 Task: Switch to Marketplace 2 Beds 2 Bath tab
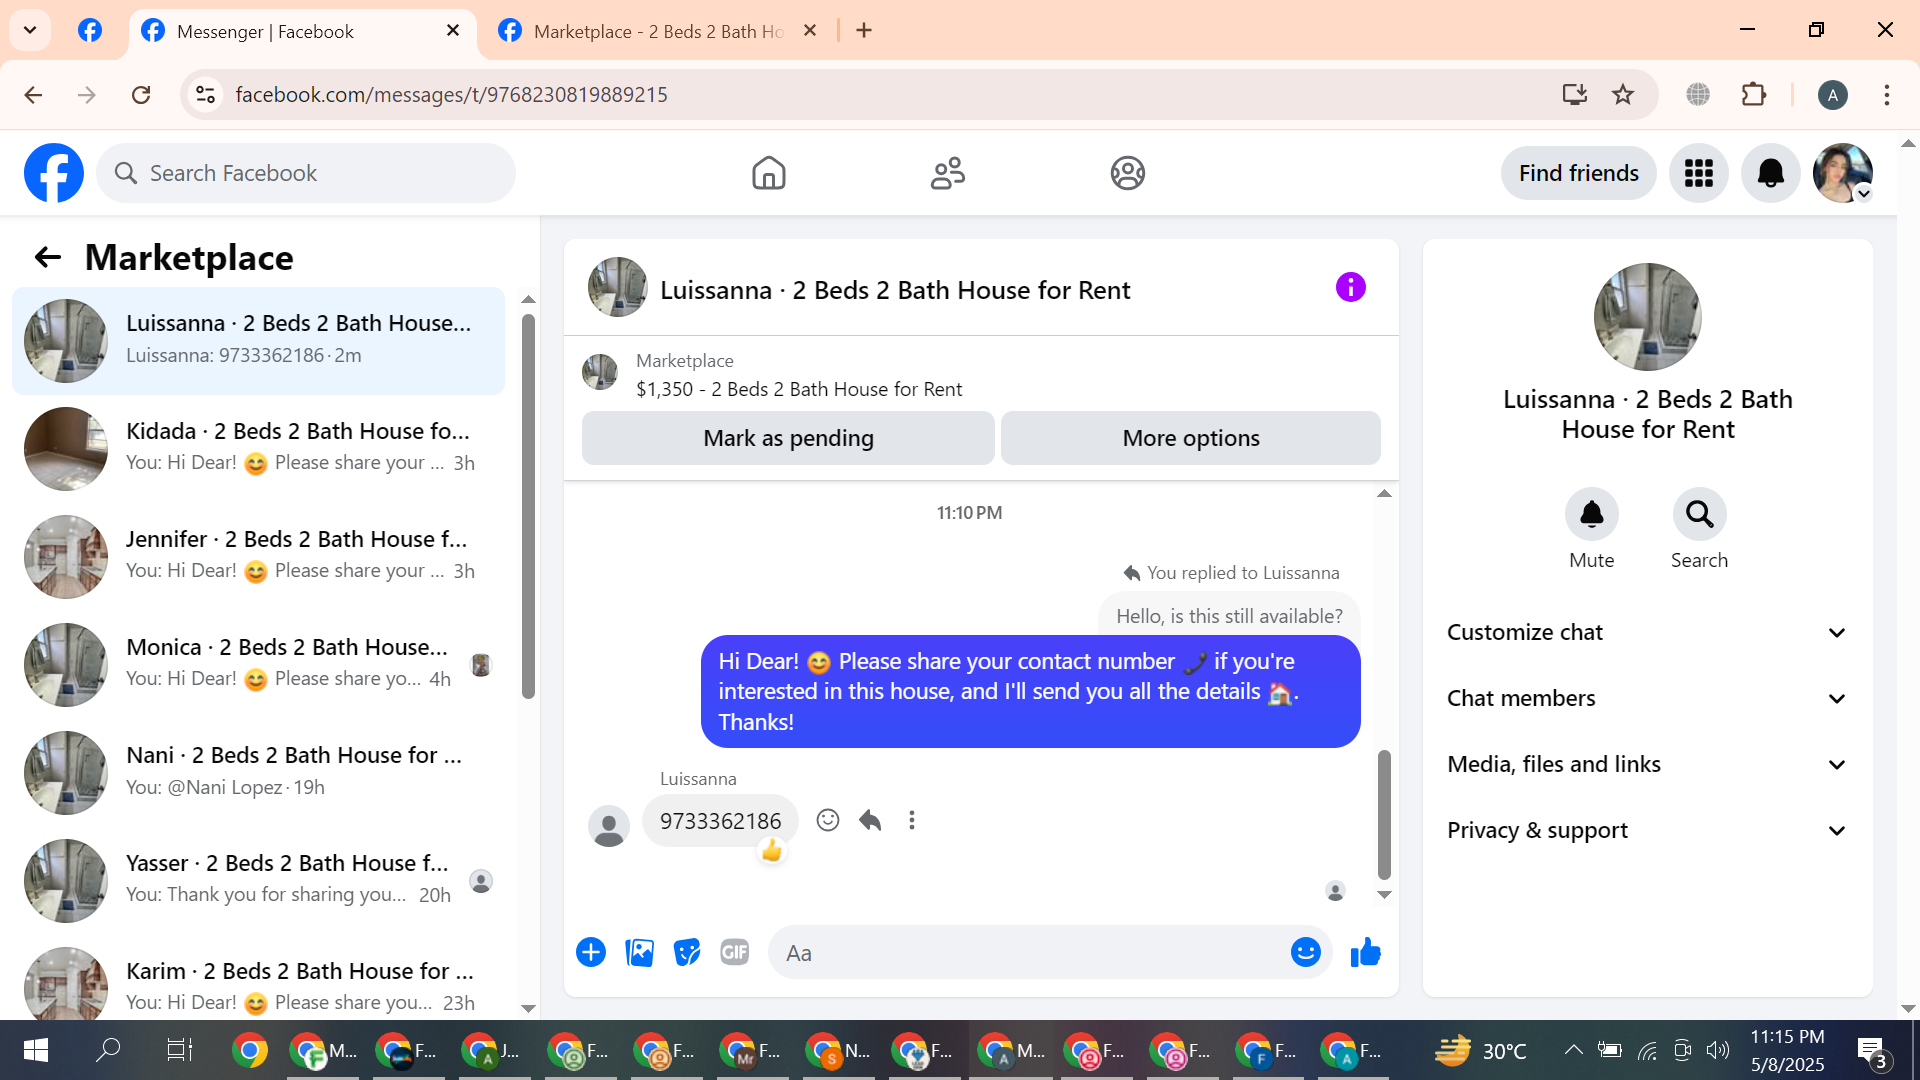click(658, 31)
